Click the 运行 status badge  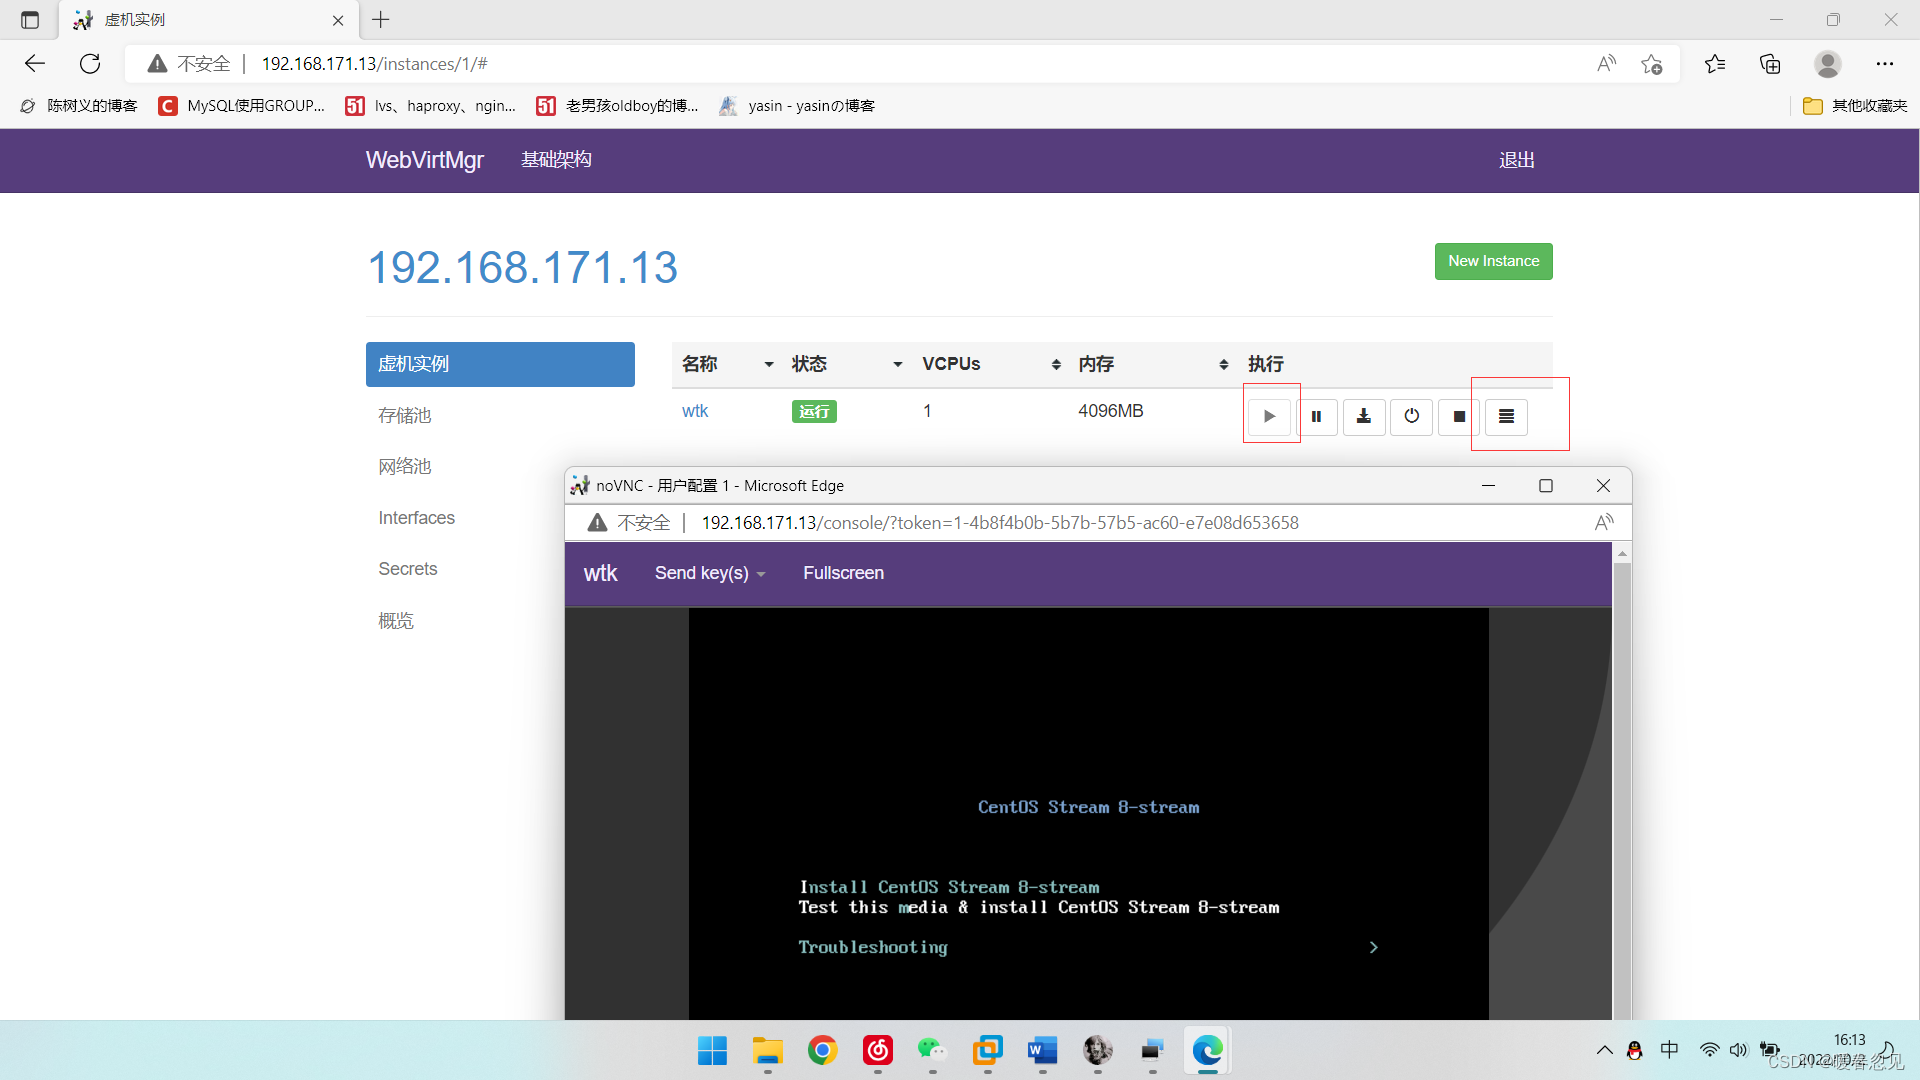pyautogui.click(x=814, y=411)
